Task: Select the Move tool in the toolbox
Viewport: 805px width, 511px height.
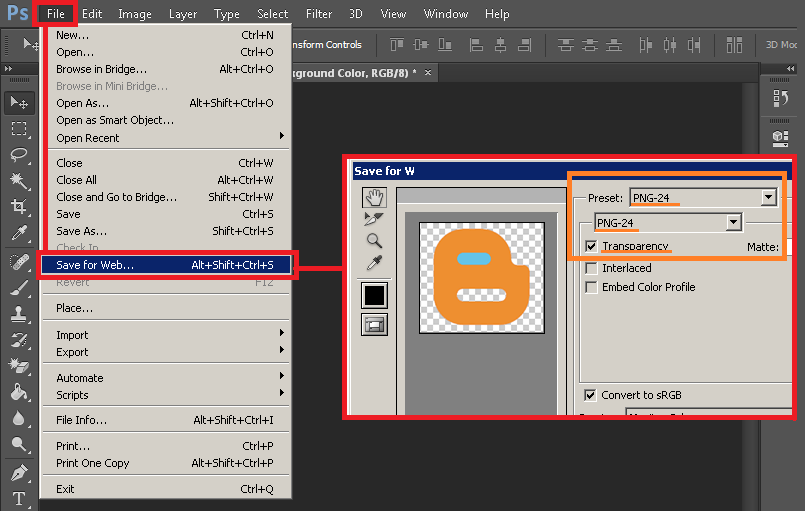Action: click(x=20, y=103)
